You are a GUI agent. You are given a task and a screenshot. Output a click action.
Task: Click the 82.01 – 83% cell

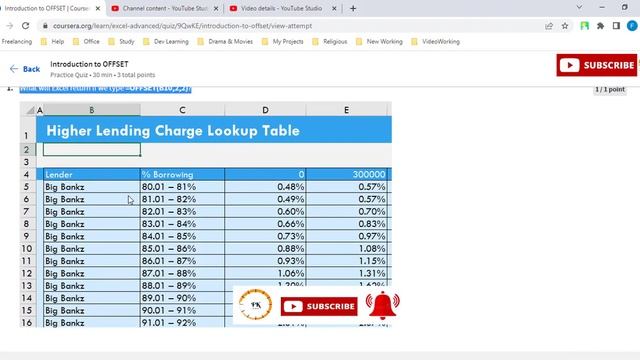tap(182, 211)
